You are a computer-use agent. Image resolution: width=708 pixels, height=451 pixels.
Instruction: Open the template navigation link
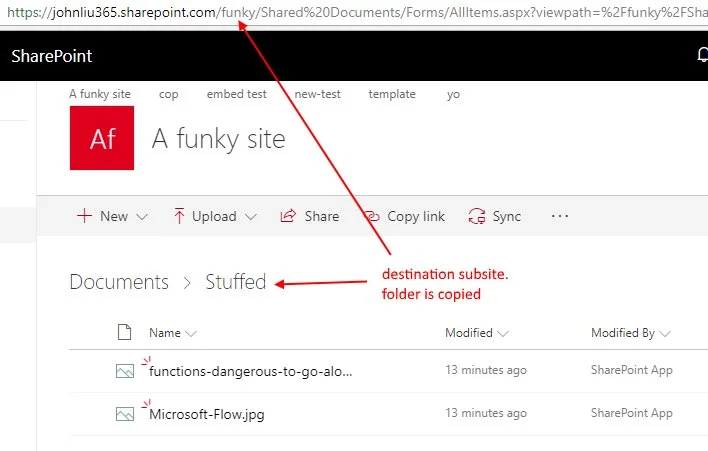click(x=392, y=94)
